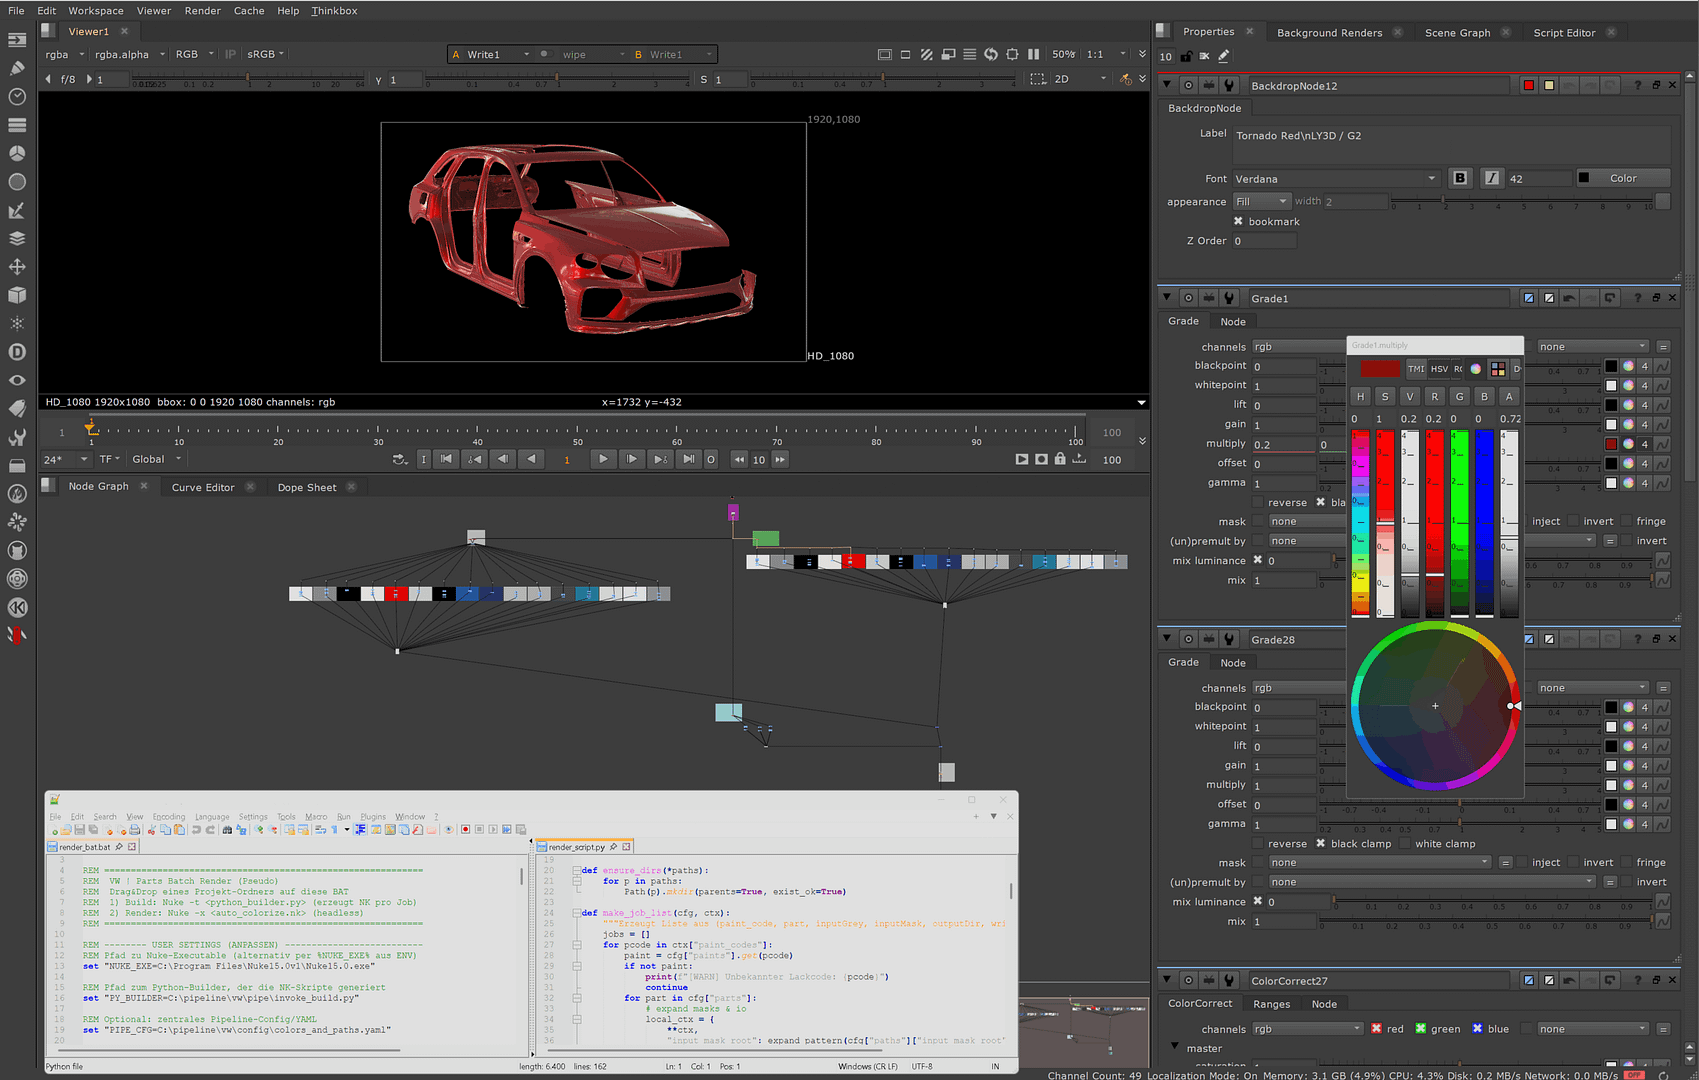Switch to the Curve Editor tab
This screenshot has height=1080, width=1699.
203,487
